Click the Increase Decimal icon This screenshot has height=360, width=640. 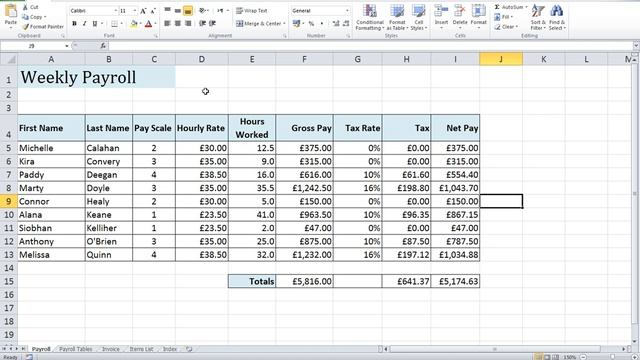tap(336, 24)
